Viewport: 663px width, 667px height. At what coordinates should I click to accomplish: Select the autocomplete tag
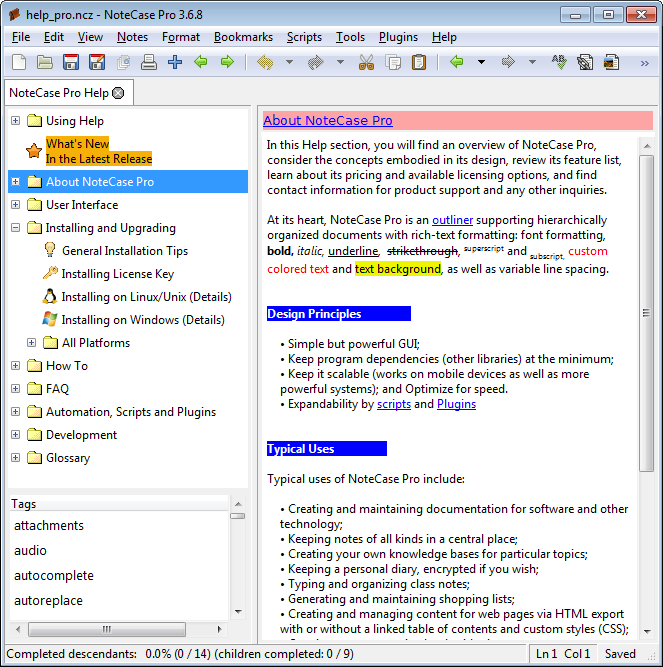54,576
